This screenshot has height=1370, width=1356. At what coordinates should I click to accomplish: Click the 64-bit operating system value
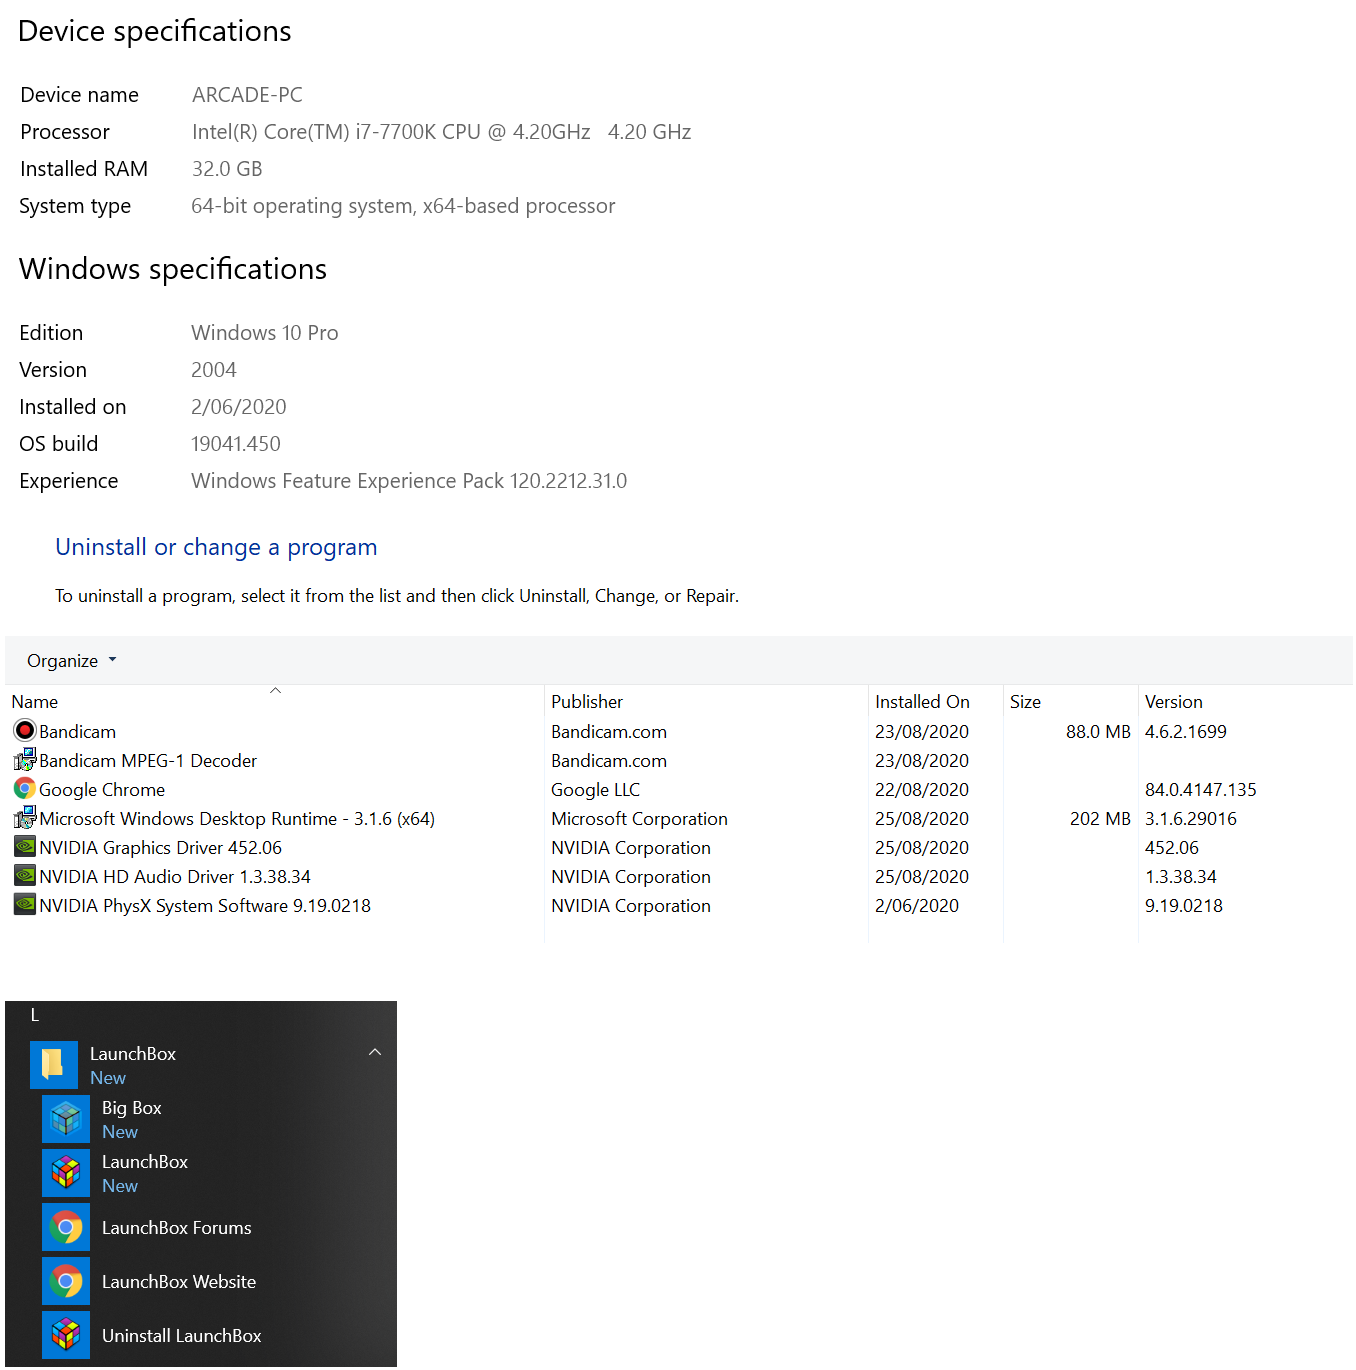tap(403, 206)
